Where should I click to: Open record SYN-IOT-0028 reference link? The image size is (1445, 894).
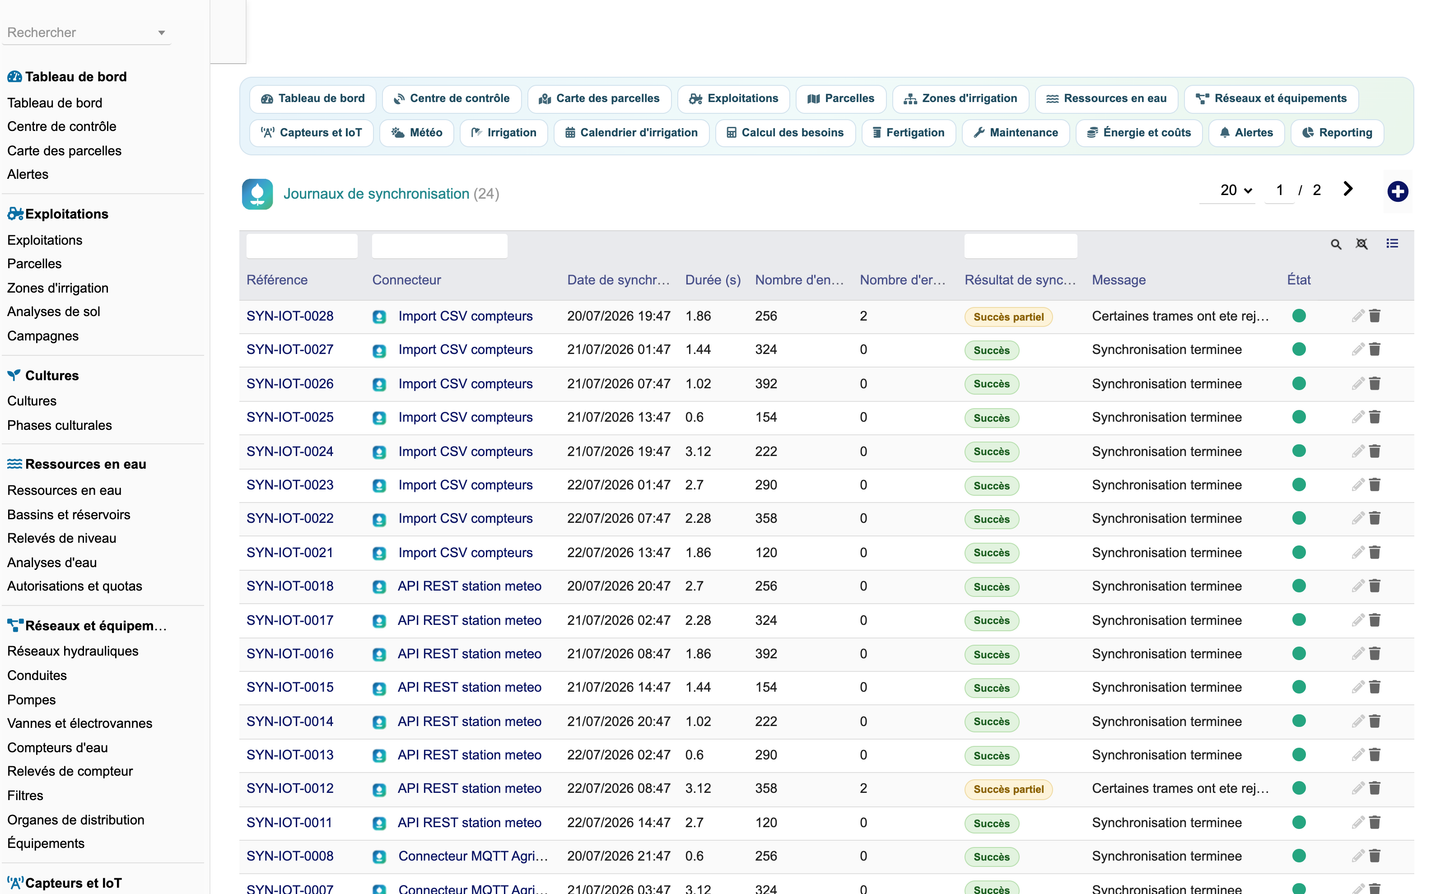(290, 316)
